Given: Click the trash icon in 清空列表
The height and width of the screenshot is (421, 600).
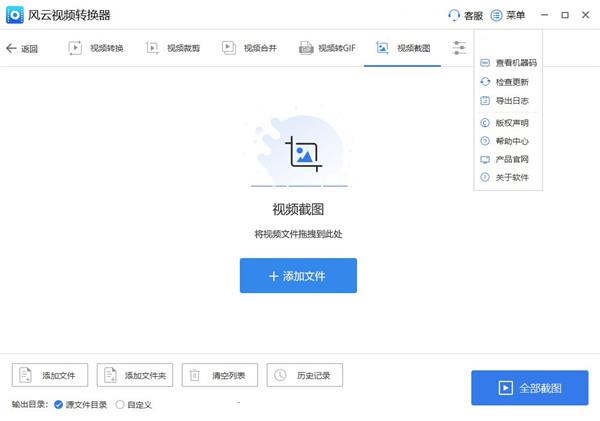Looking at the screenshot, I should [195, 375].
